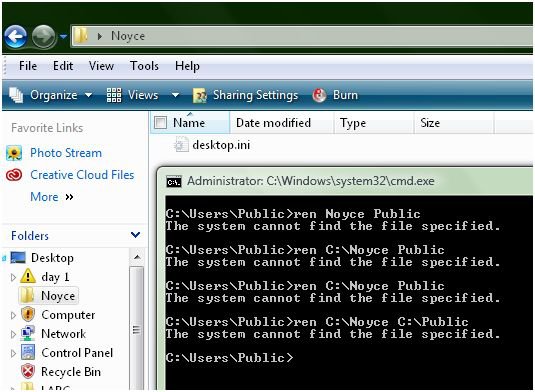Click the Network icon in tree
This screenshot has height=392, width=535.
28,334
